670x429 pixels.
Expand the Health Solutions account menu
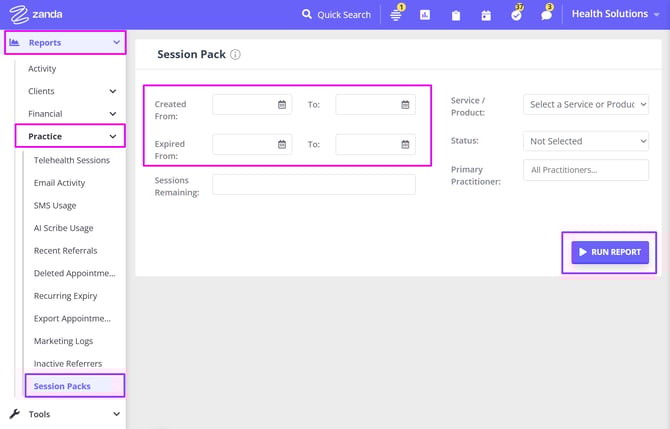(x=615, y=14)
